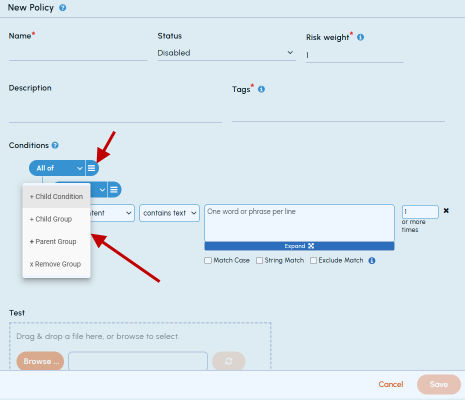Screen dimensions: 465x400
Task: Open the nested group's menu icon
Action: click(x=114, y=190)
